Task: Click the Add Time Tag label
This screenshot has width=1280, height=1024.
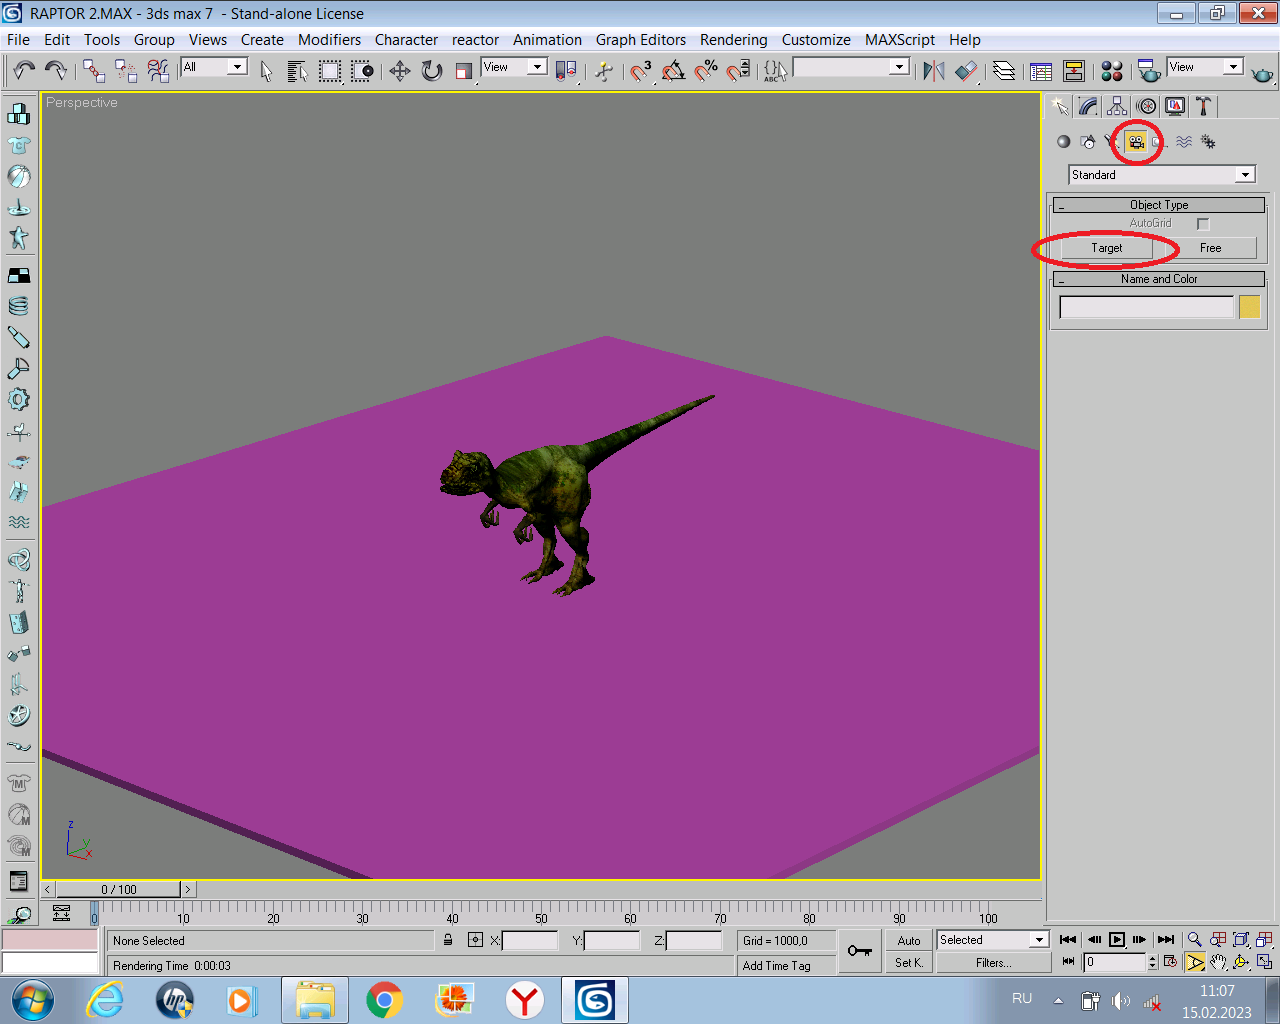Action: point(776,966)
